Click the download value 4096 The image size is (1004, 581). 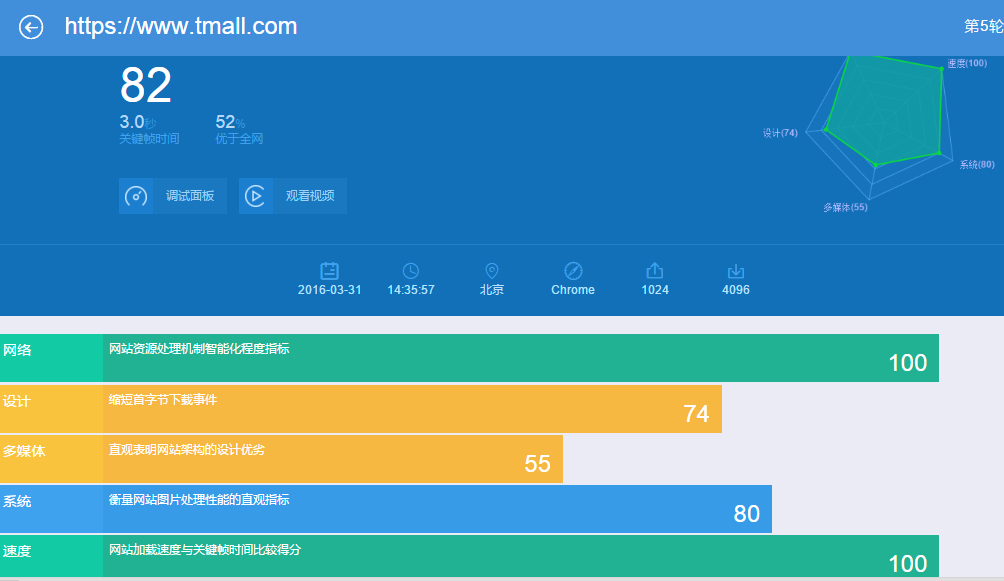pos(736,290)
